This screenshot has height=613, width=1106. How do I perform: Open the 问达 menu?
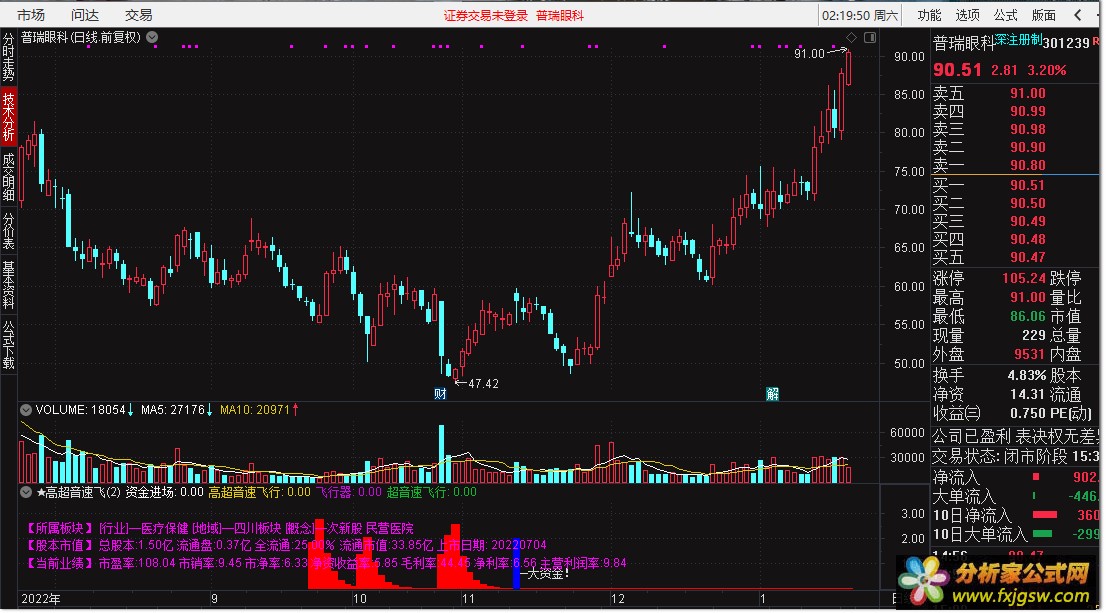coord(85,15)
